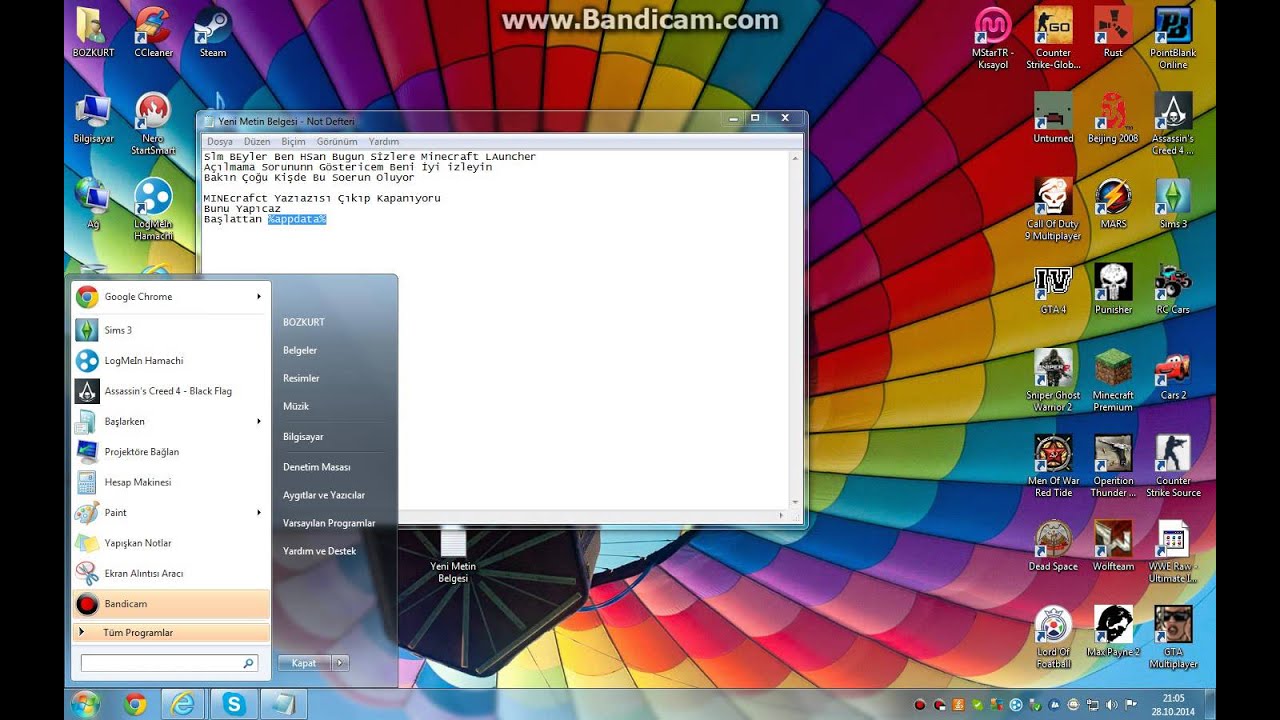The width and height of the screenshot is (1280, 720).
Task: Select the Bilgisayar desktop icon
Action: (93, 118)
